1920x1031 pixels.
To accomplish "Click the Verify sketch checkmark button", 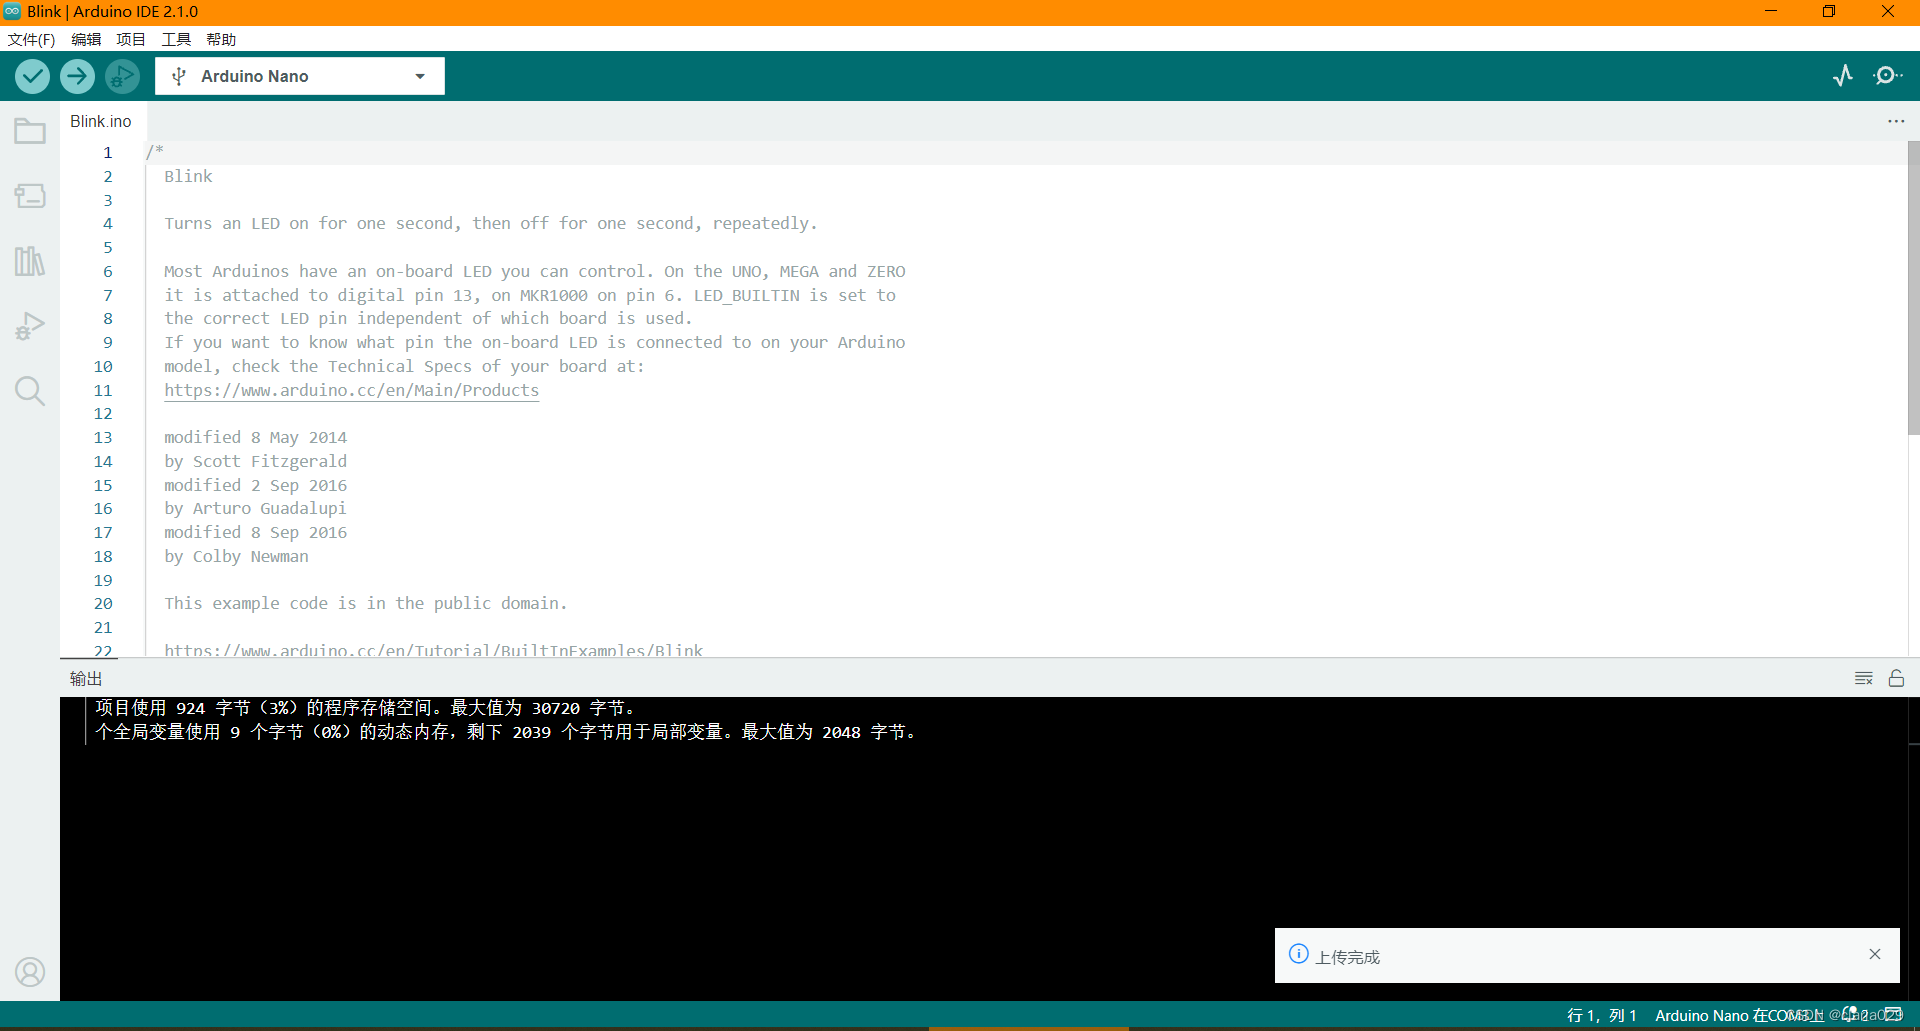I will tap(33, 76).
